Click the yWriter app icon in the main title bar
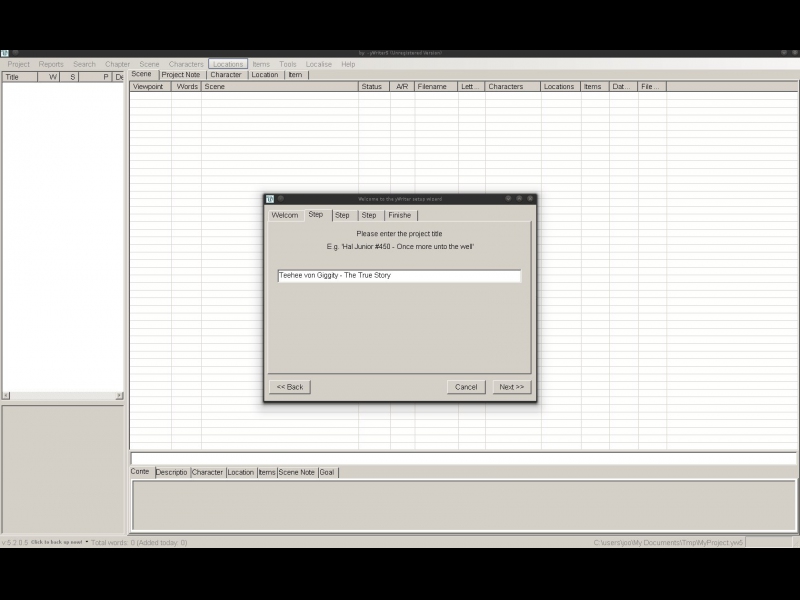The width and height of the screenshot is (800, 600). [5, 53]
